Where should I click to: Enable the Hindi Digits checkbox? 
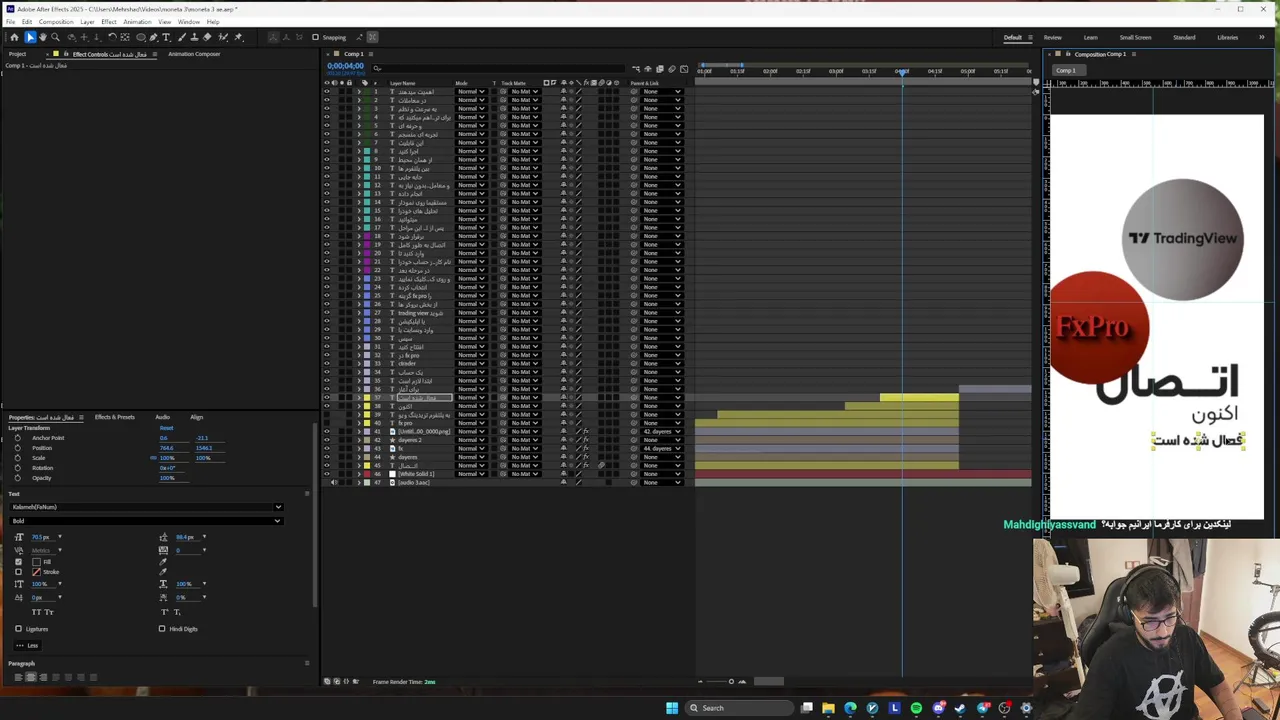[x=162, y=629]
